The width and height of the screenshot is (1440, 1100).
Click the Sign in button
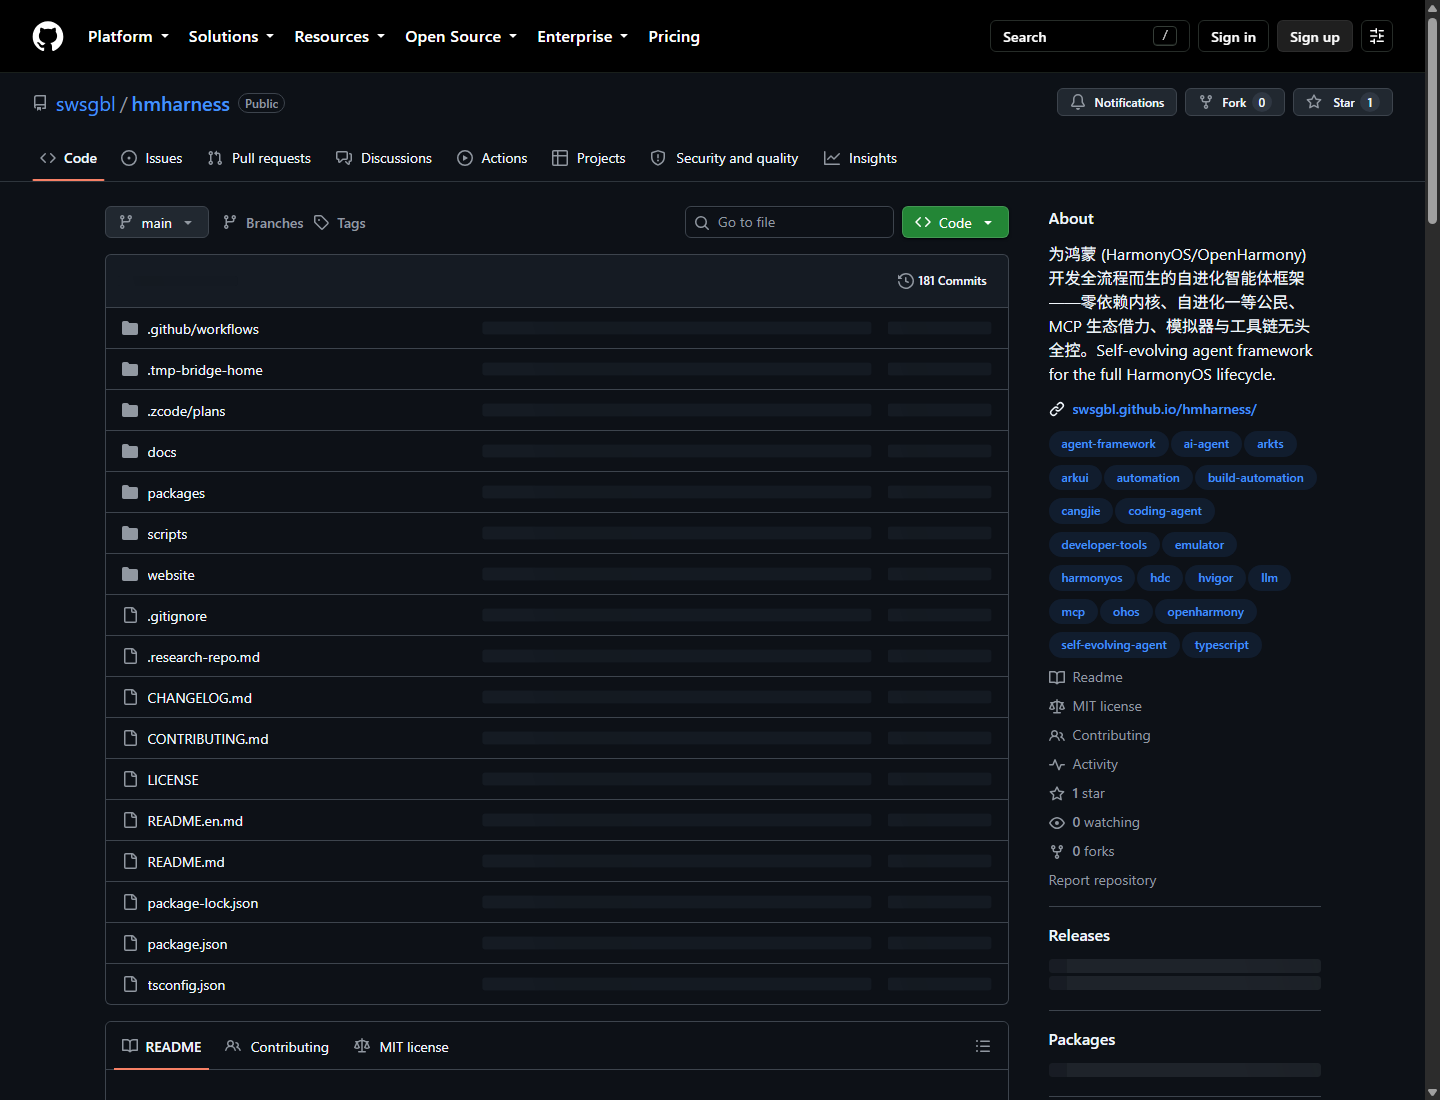tap(1233, 36)
